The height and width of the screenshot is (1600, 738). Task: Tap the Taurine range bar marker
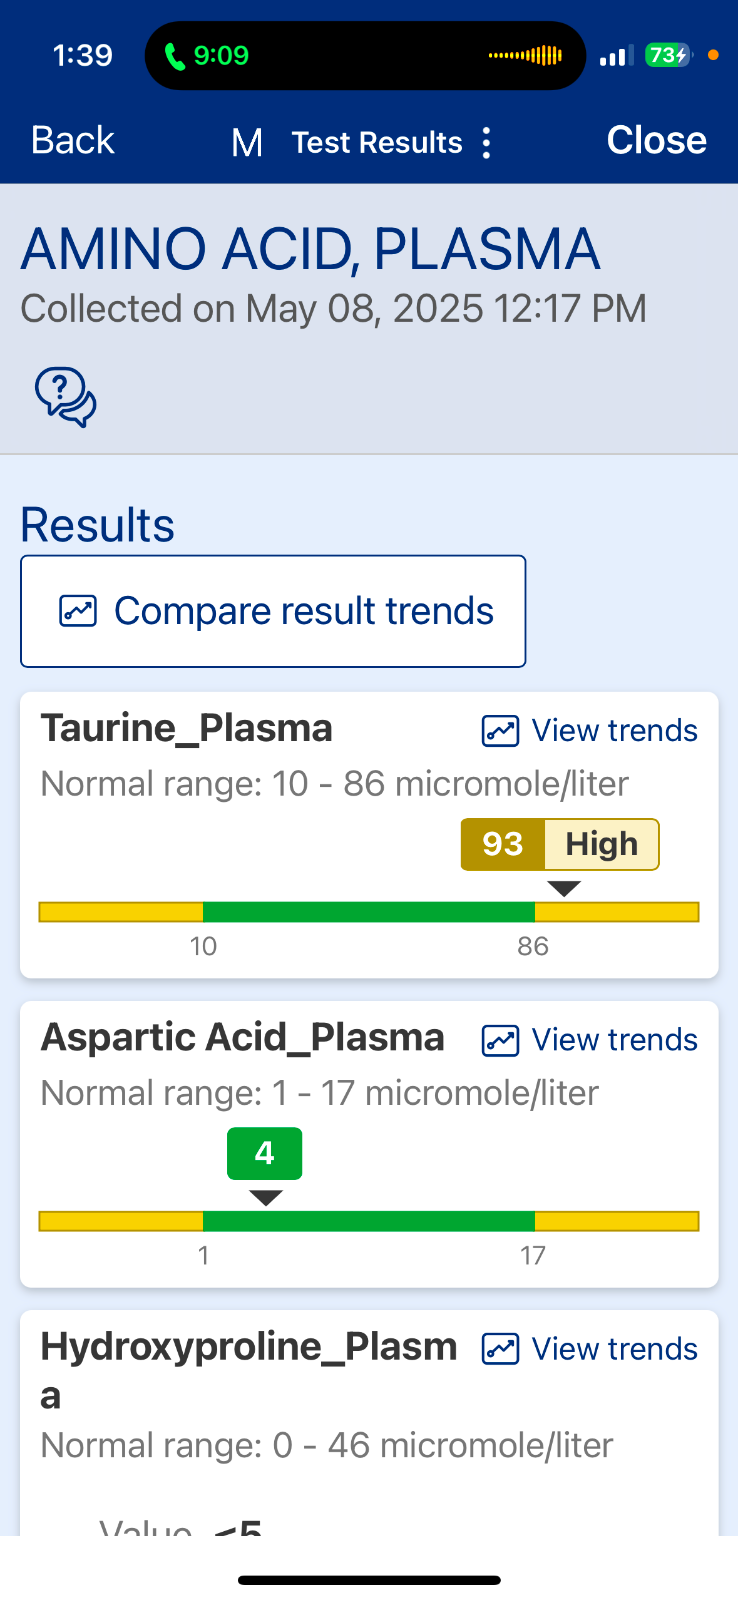565,888
